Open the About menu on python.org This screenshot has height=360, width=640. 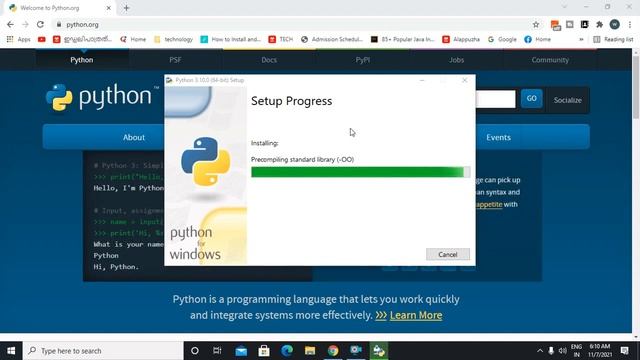(x=134, y=138)
